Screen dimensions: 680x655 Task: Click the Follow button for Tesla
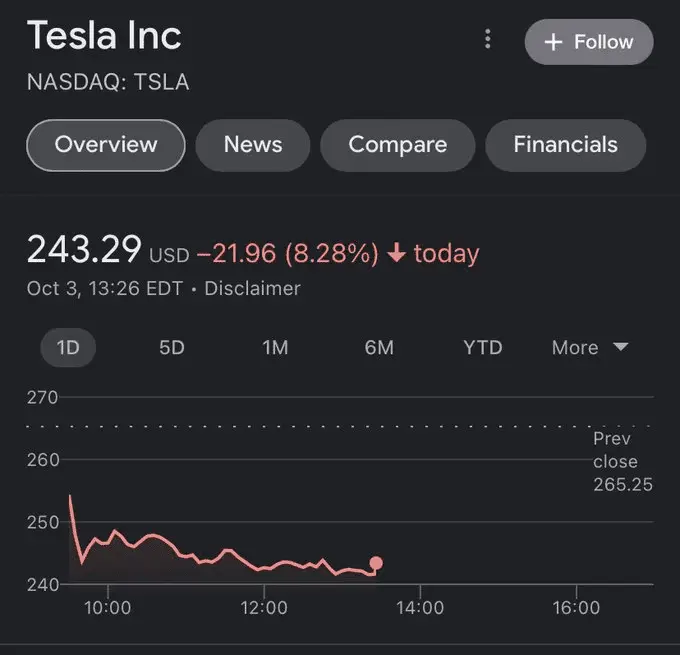(589, 42)
